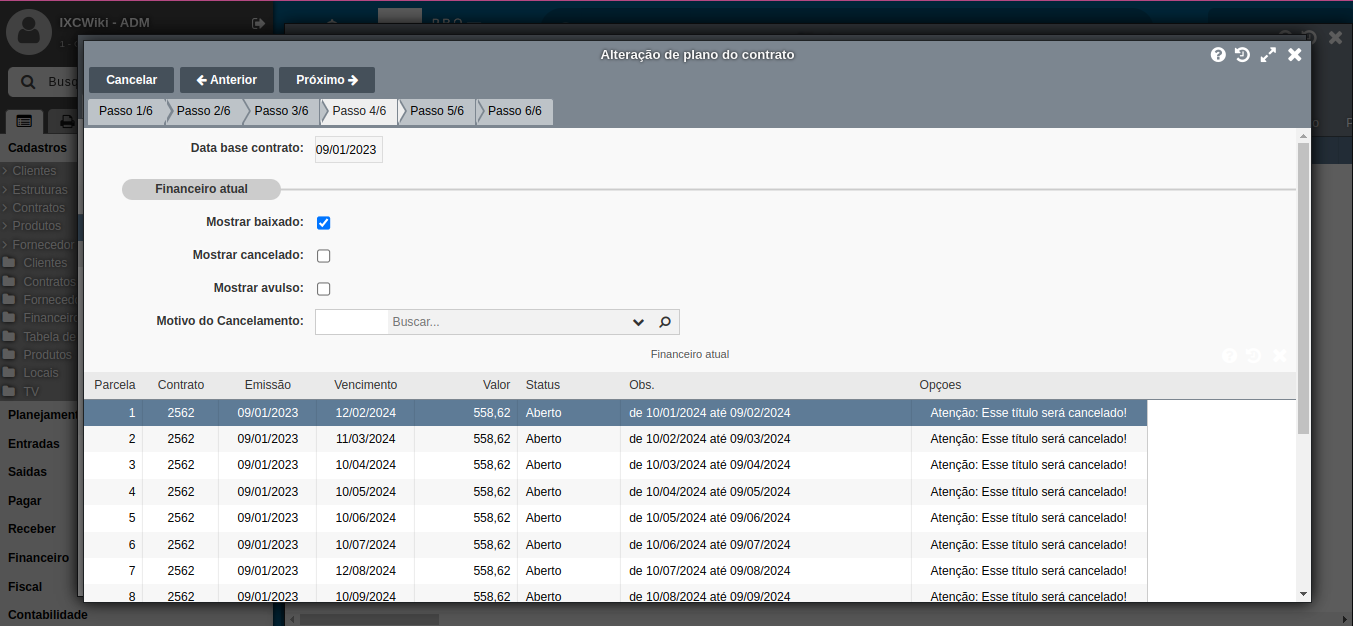Open the dialog help question-mark icon
Image resolution: width=1353 pixels, height=626 pixels.
coord(1218,55)
